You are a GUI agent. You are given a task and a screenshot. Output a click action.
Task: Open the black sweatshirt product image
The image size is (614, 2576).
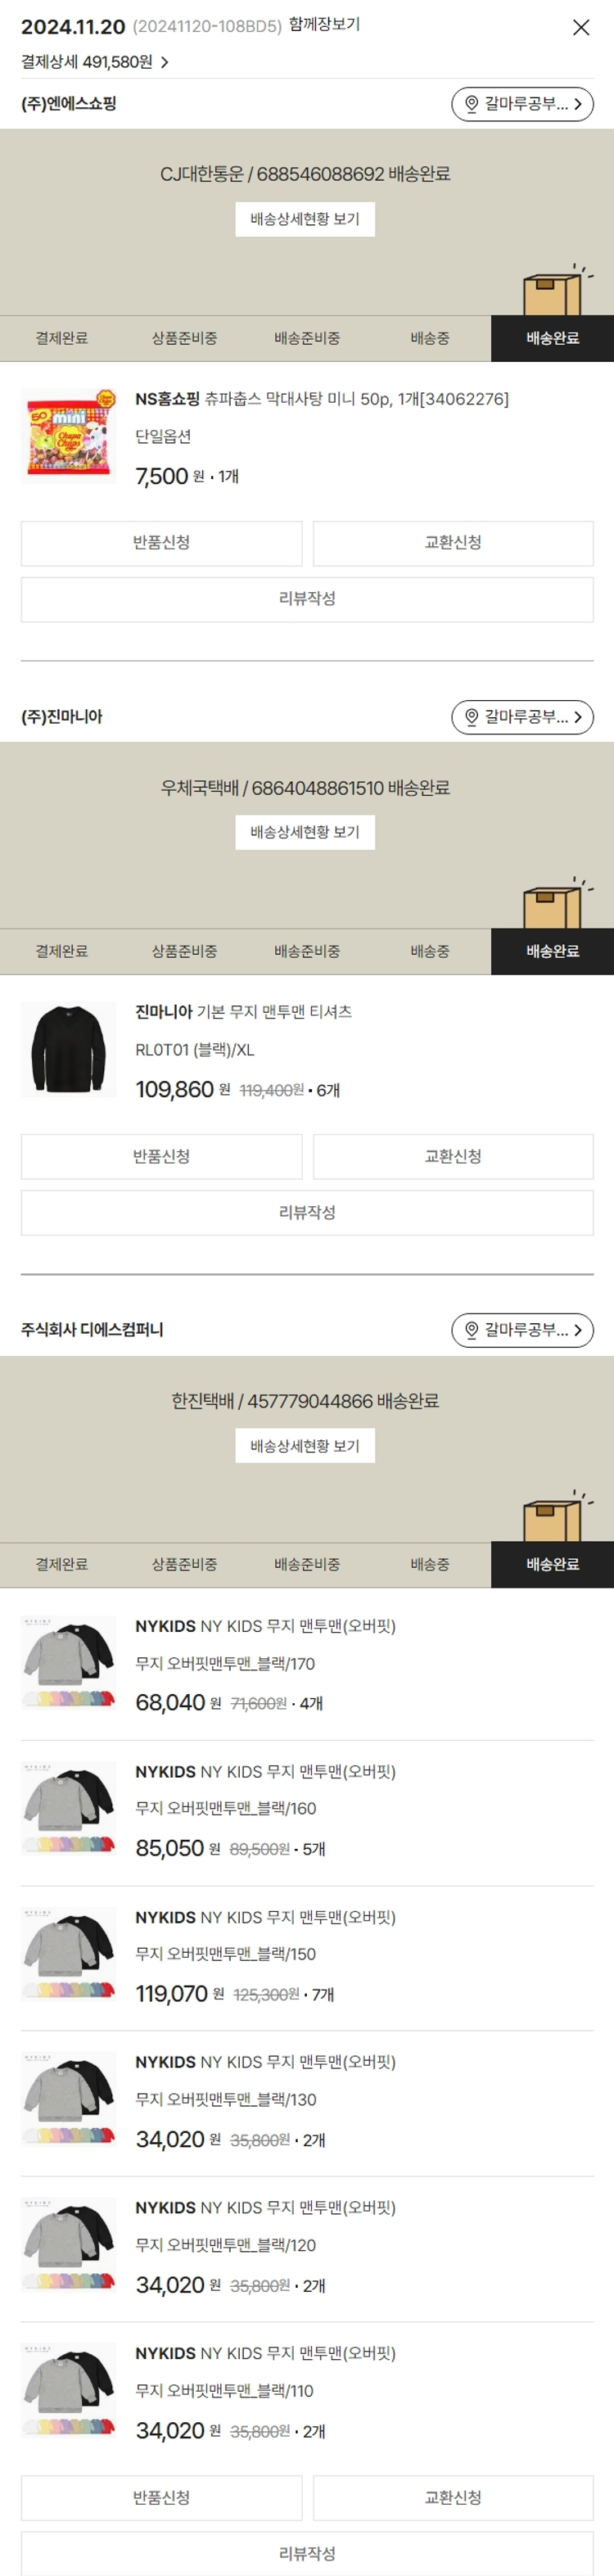[x=69, y=1050]
